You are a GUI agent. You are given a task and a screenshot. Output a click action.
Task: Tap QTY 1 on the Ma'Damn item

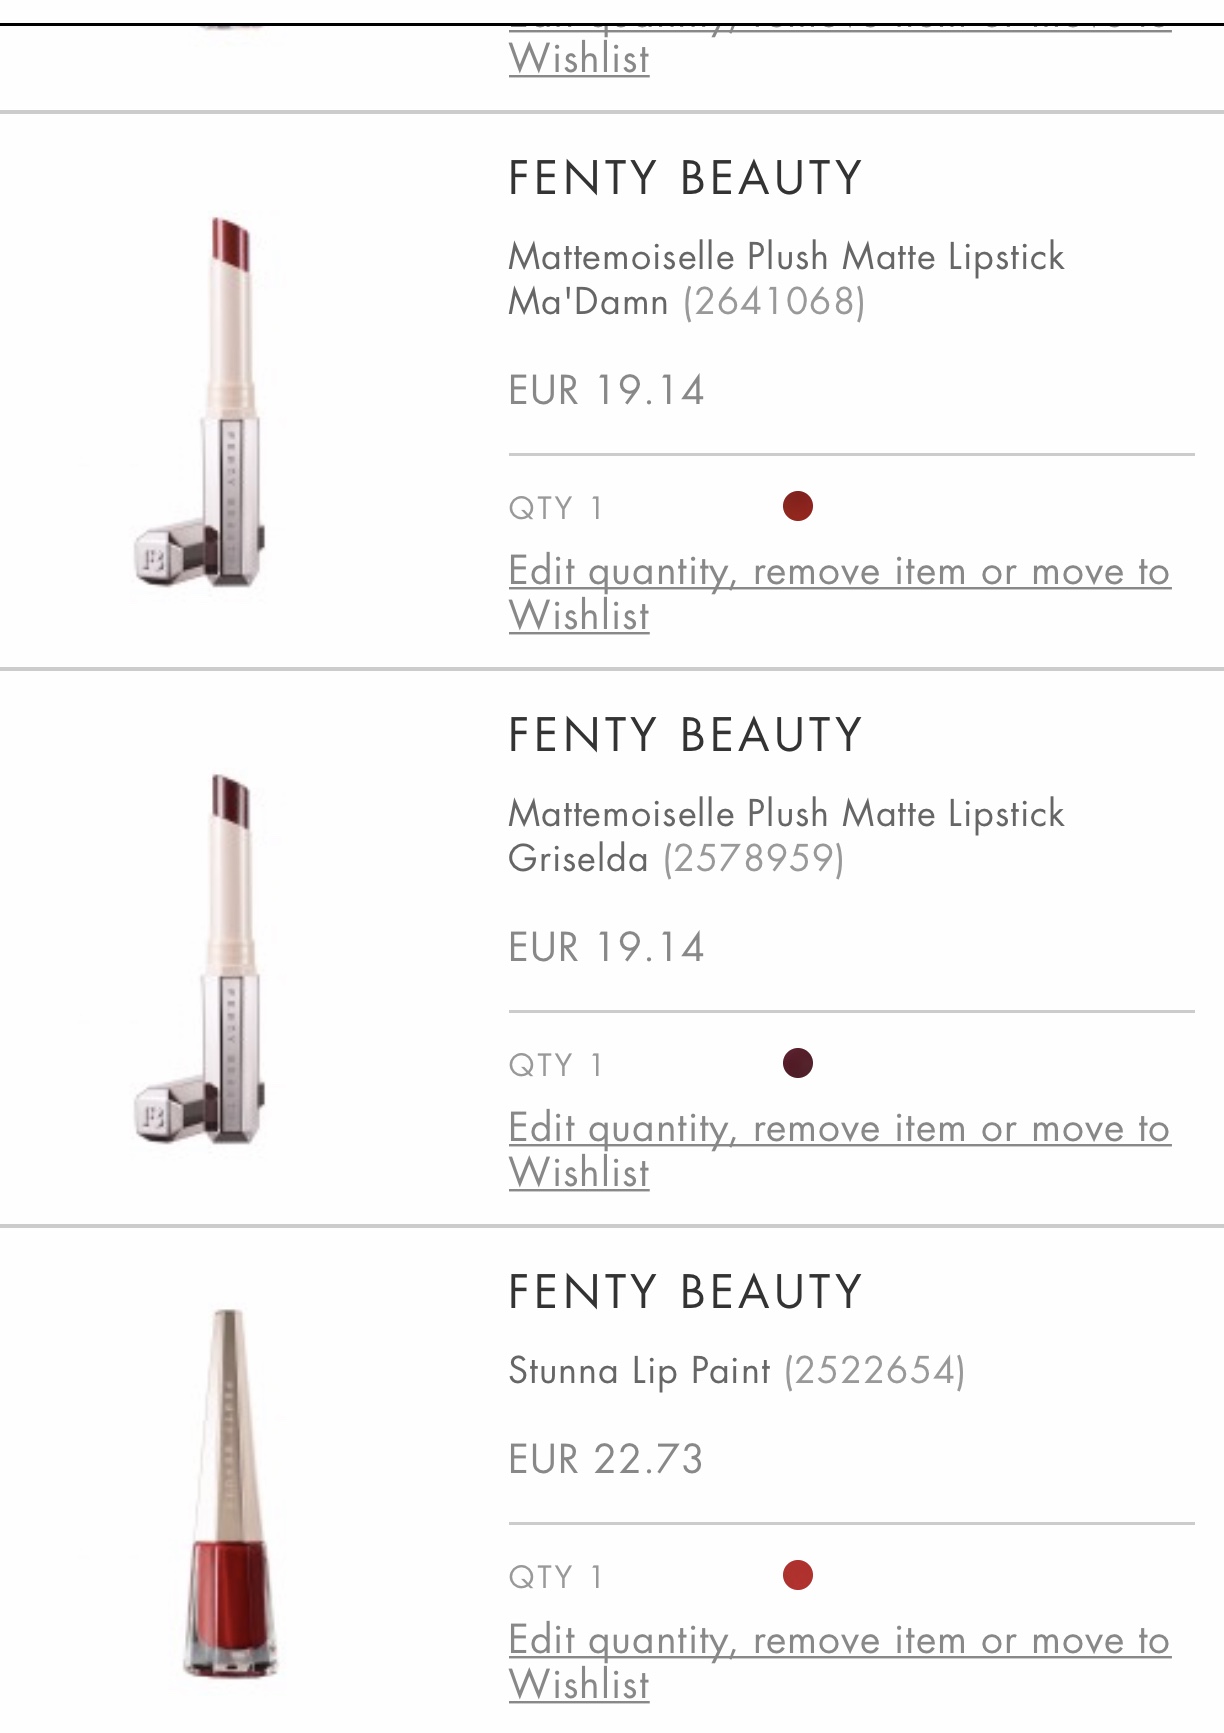coord(555,509)
